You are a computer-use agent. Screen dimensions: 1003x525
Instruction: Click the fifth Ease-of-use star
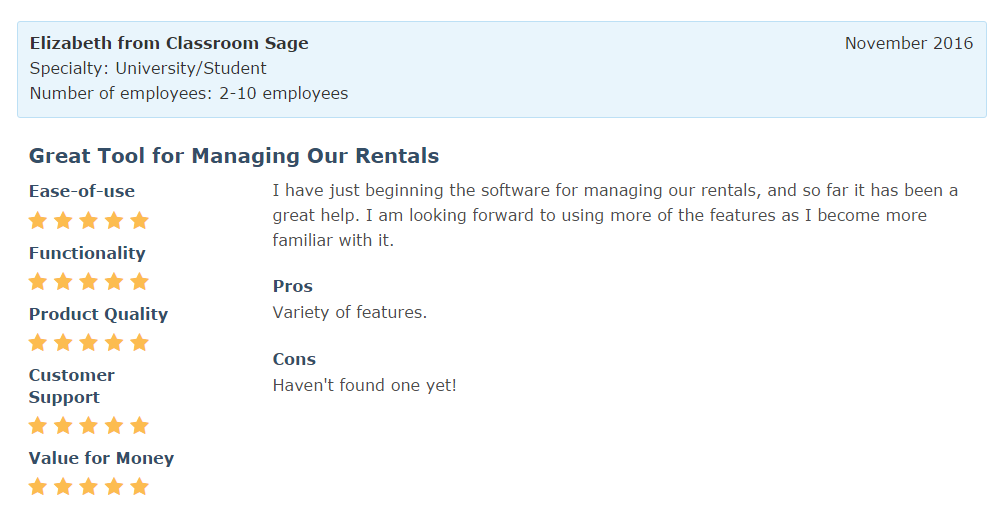(x=139, y=220)
